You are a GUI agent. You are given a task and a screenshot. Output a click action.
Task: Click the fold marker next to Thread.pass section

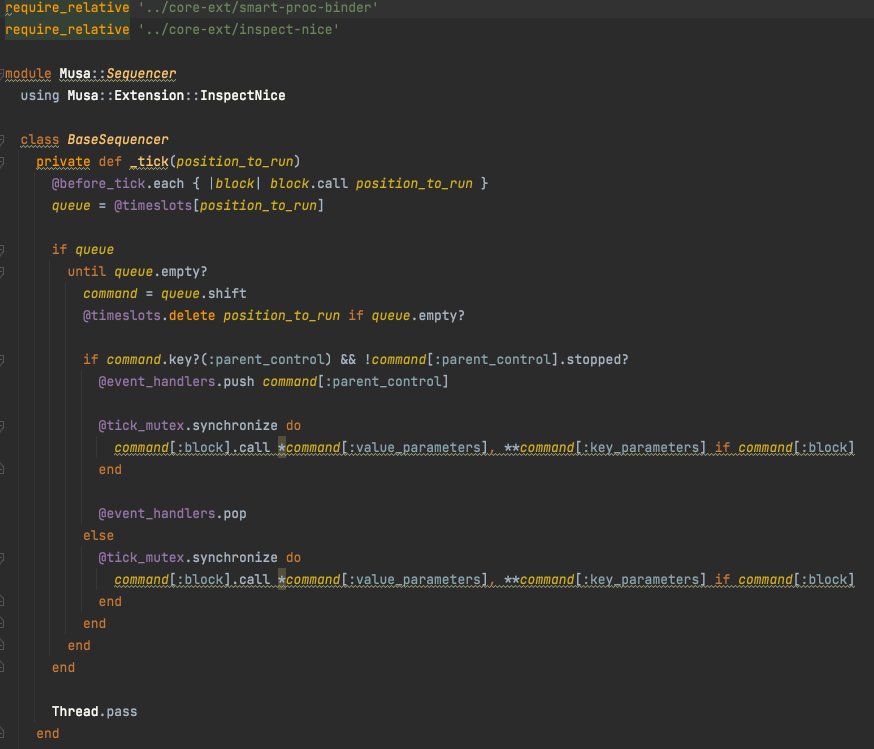[x=5, y=711]
